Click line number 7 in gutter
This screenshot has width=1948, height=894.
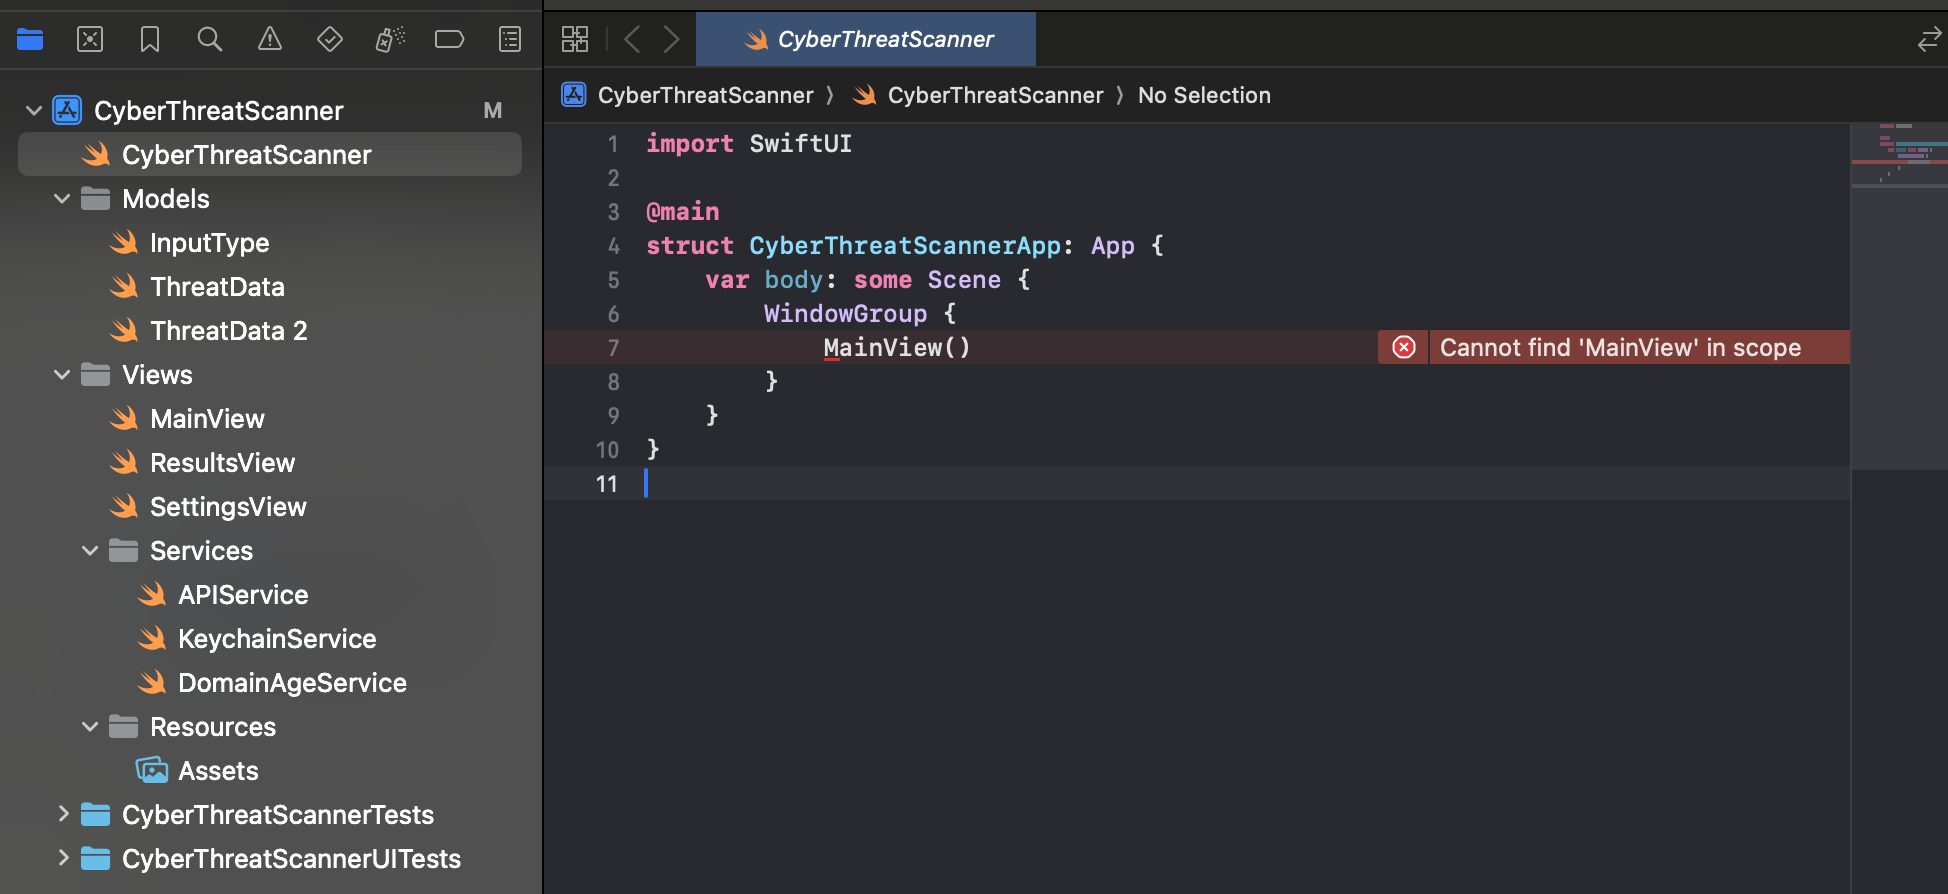(613, 347)
